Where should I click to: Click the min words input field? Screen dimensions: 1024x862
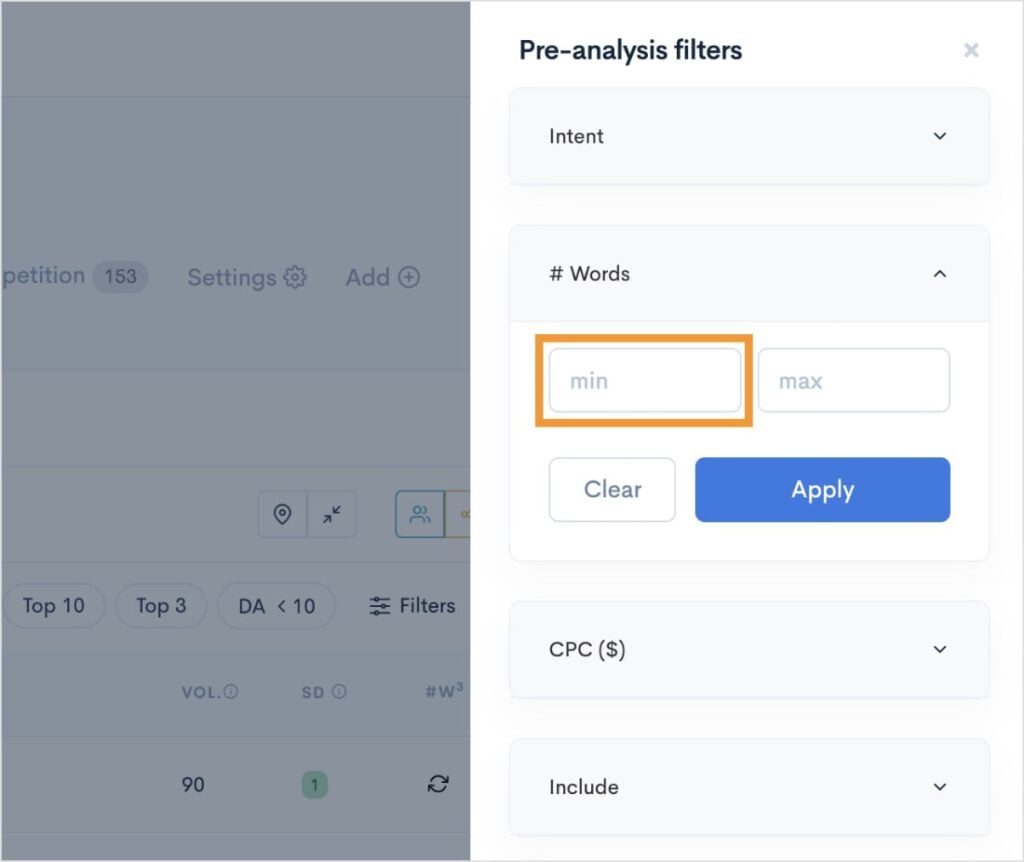tap(645, 381)
